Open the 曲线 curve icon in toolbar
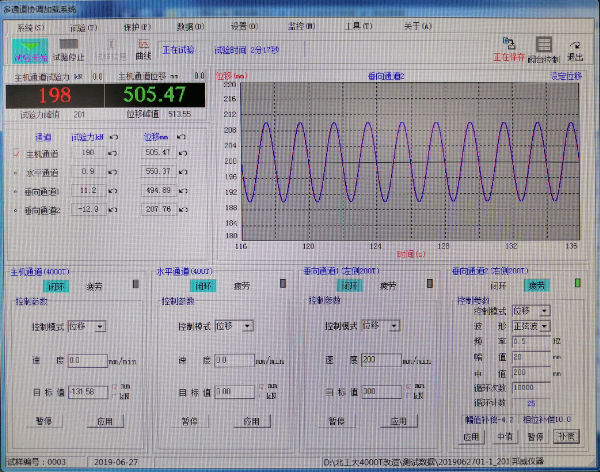Screen dimensions: 600x472 coord(143,50)
